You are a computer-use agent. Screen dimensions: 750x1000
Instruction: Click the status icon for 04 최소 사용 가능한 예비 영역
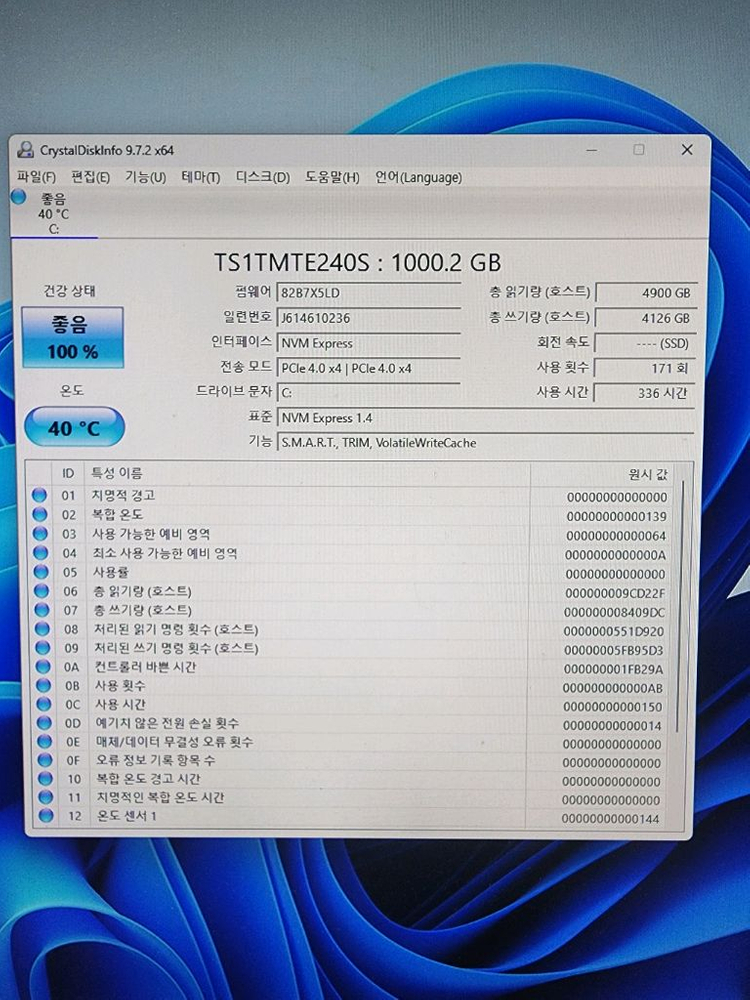(x=41, y=552)
